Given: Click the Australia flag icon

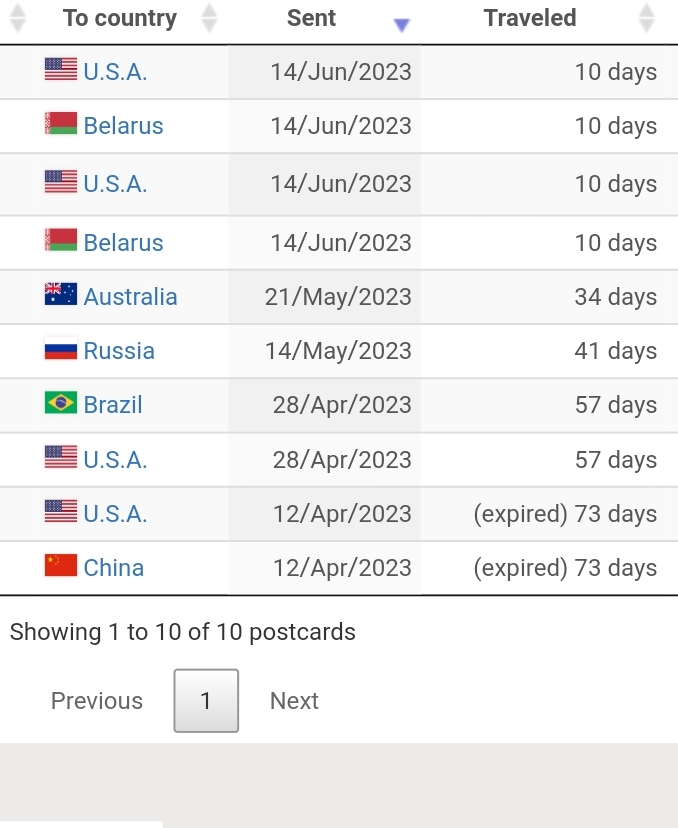Looking at the screenshot, I should pos(61,295).
